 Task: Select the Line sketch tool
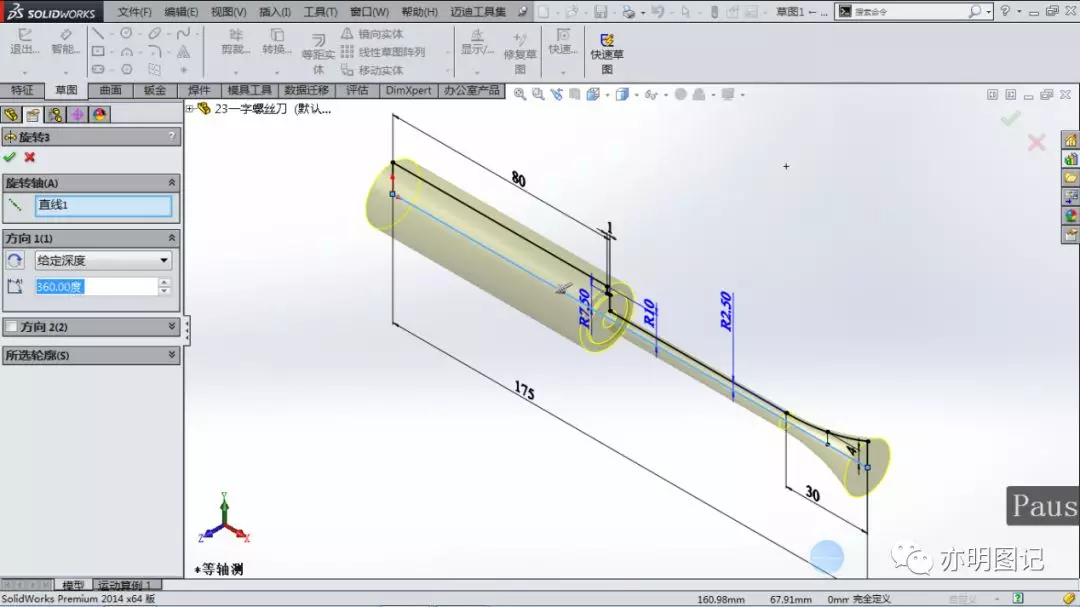[x=98, y=33]
